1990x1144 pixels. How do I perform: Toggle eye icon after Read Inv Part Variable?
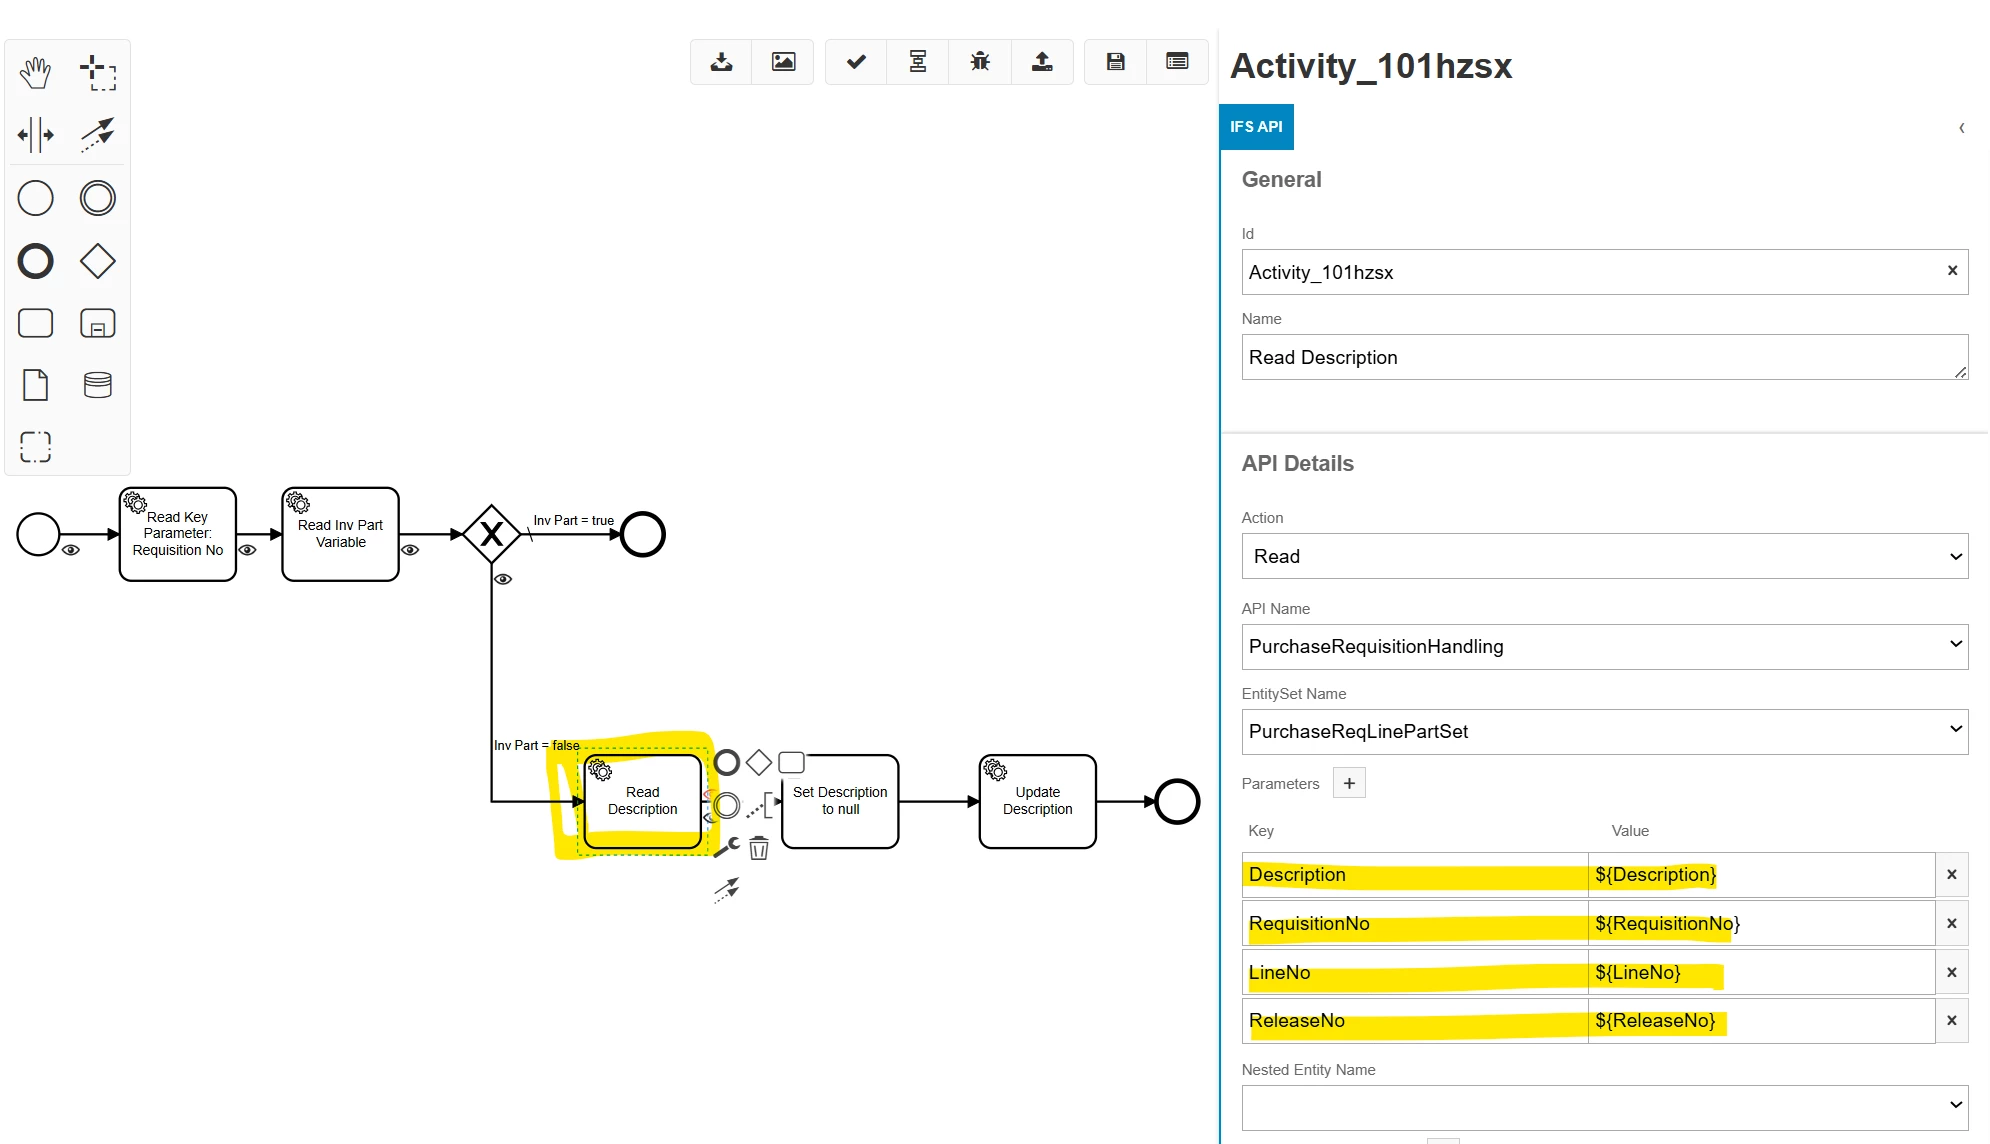pyautogui.click(x=410, y=550)
